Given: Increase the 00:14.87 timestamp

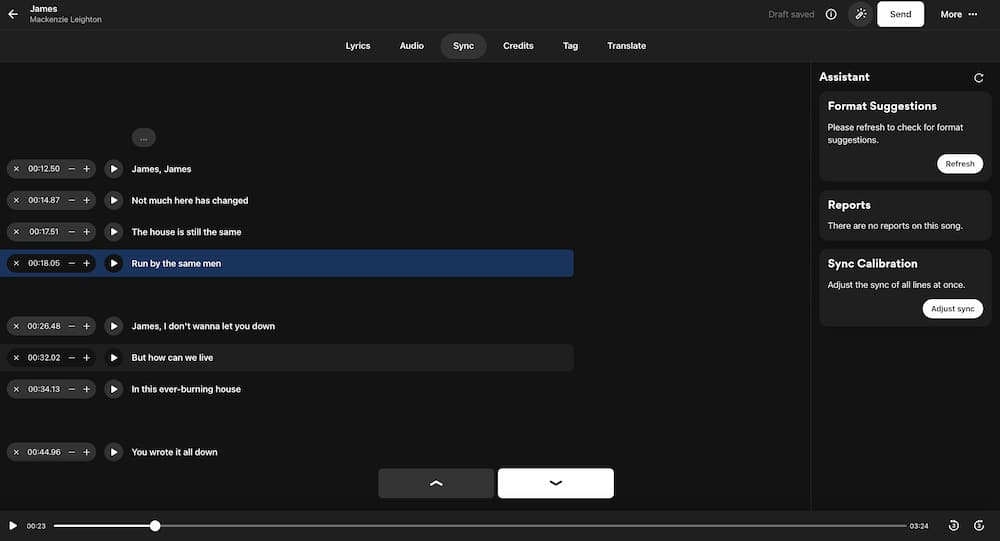Looking at the screenshot, I should [87, 200].
